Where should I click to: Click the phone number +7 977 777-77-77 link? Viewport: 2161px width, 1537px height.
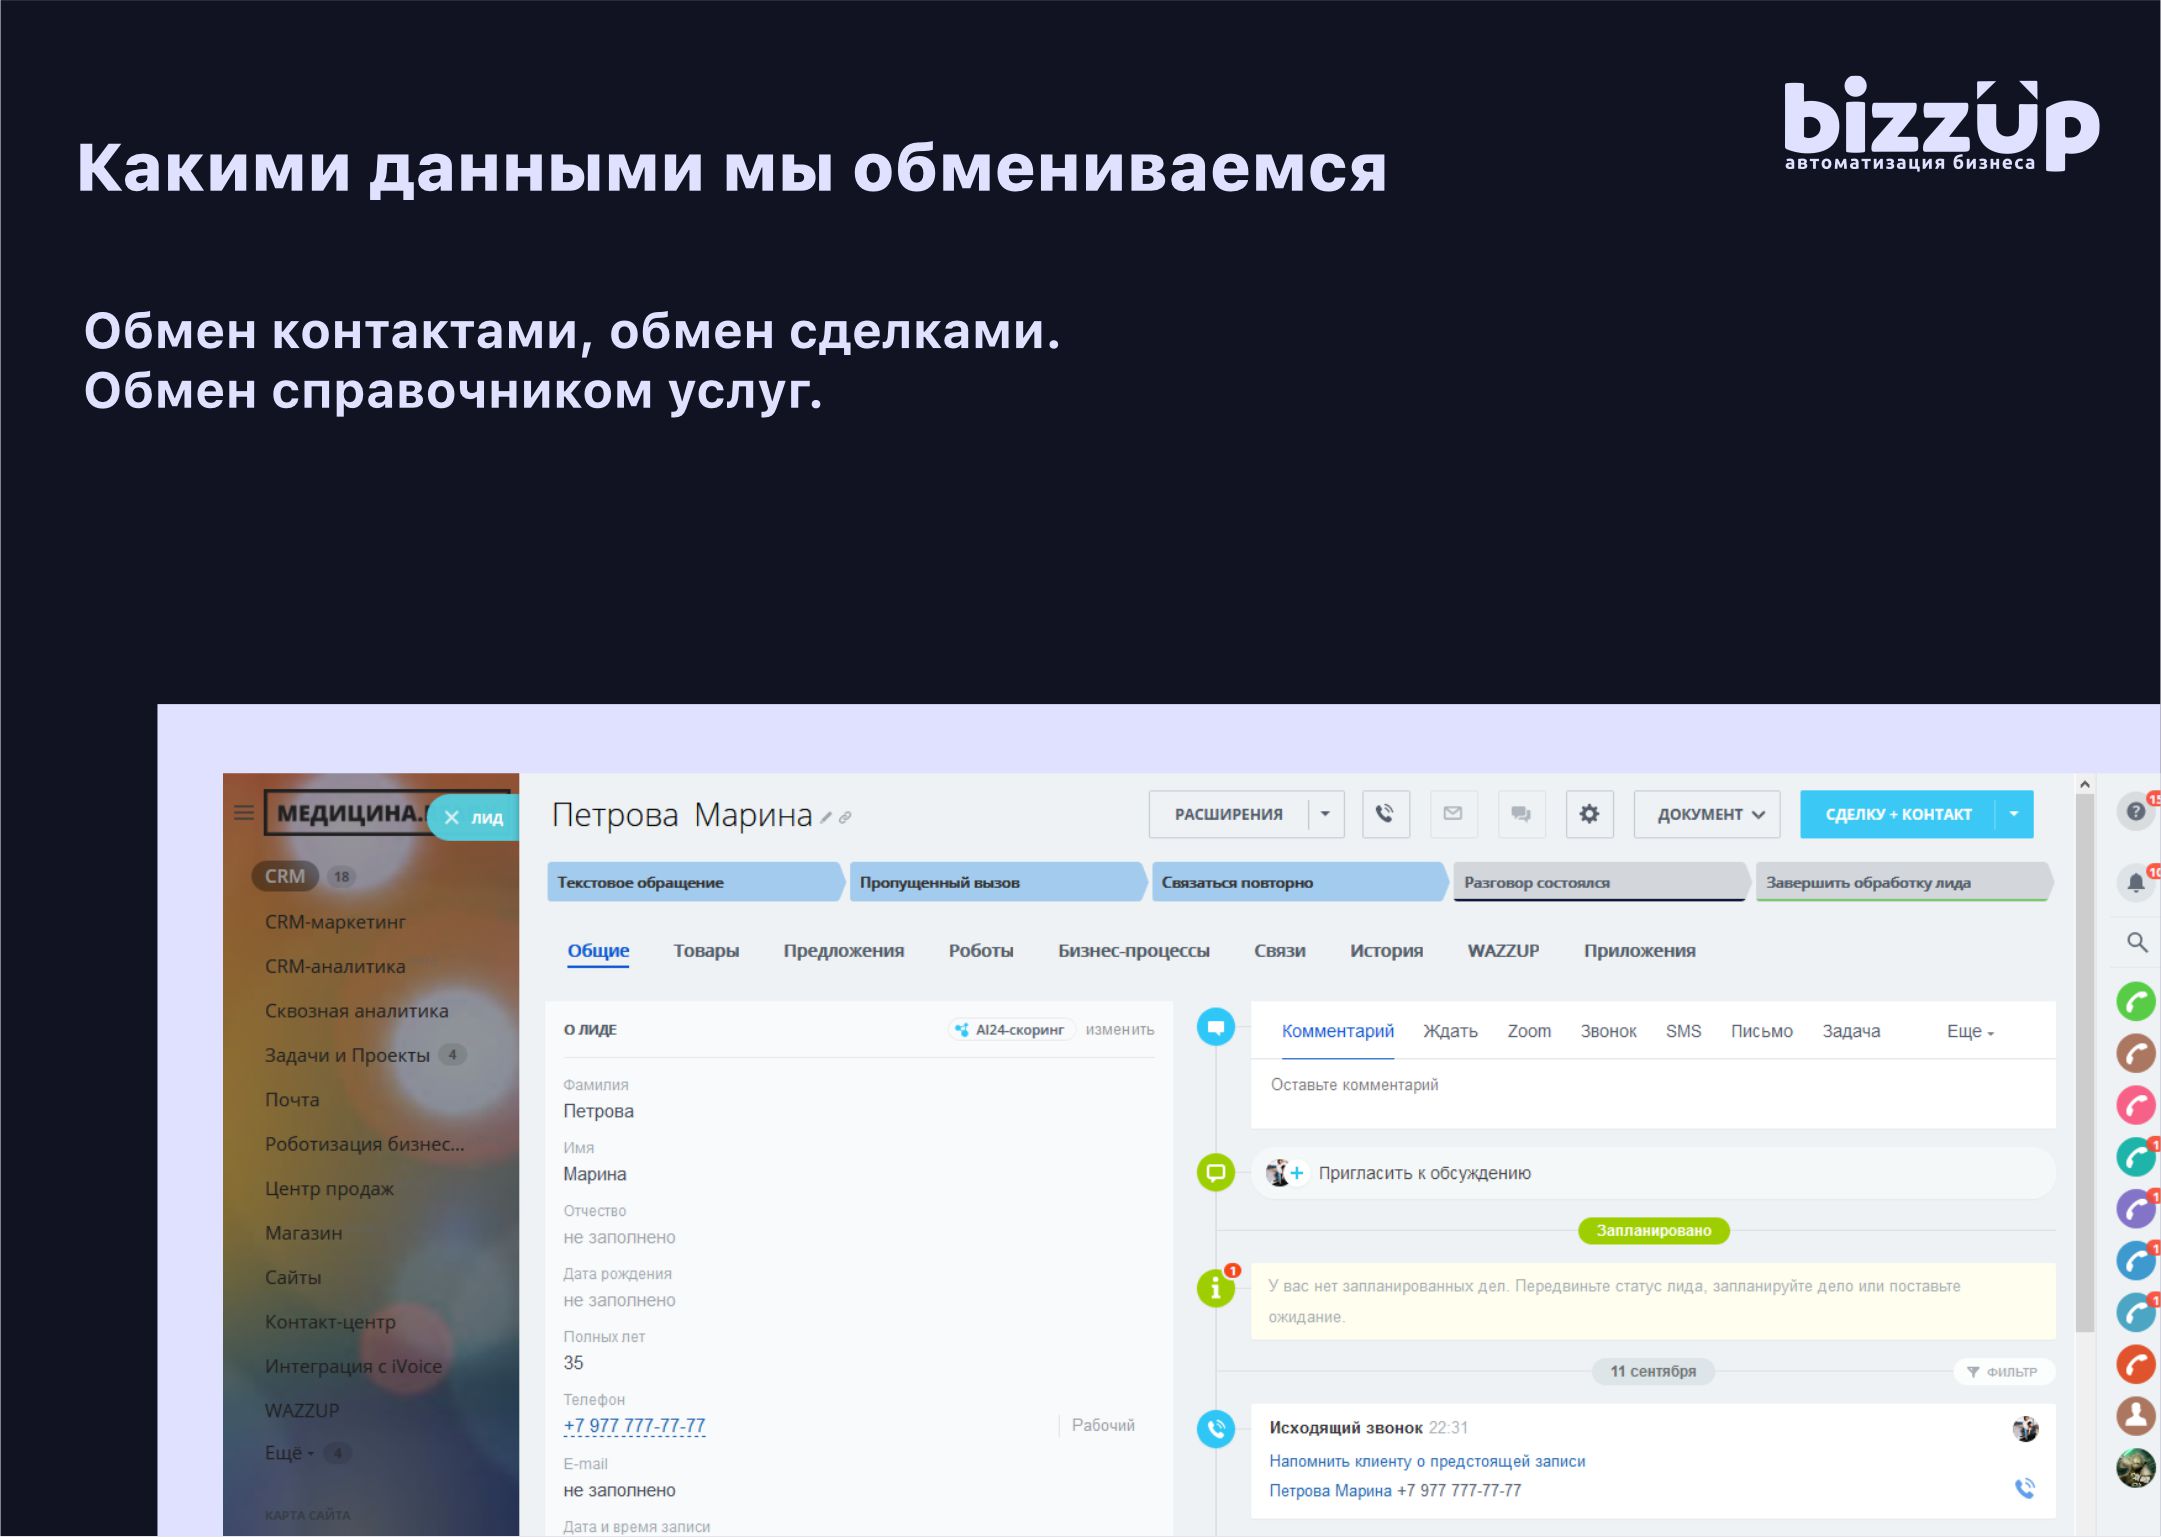[x=634, y=1425]
